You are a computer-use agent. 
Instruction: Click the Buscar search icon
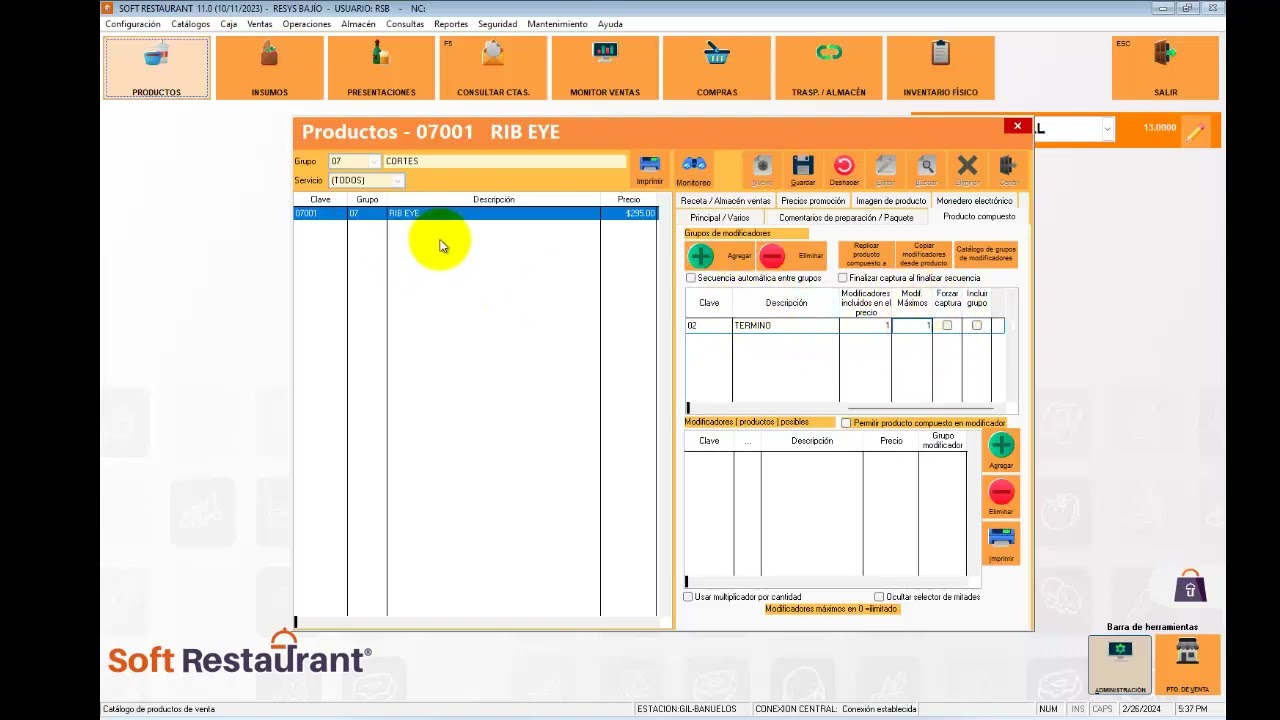[926, 169]
